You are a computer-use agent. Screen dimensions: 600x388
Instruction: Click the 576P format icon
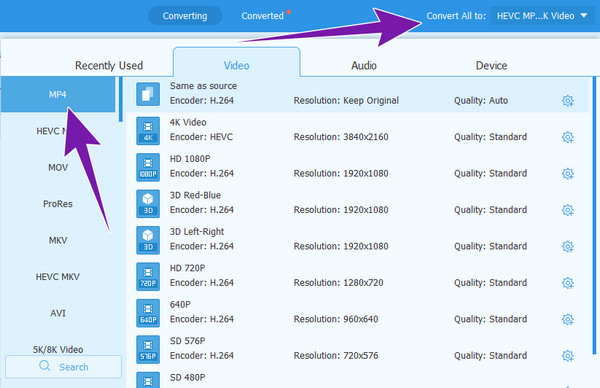click(x=148, y=349)
